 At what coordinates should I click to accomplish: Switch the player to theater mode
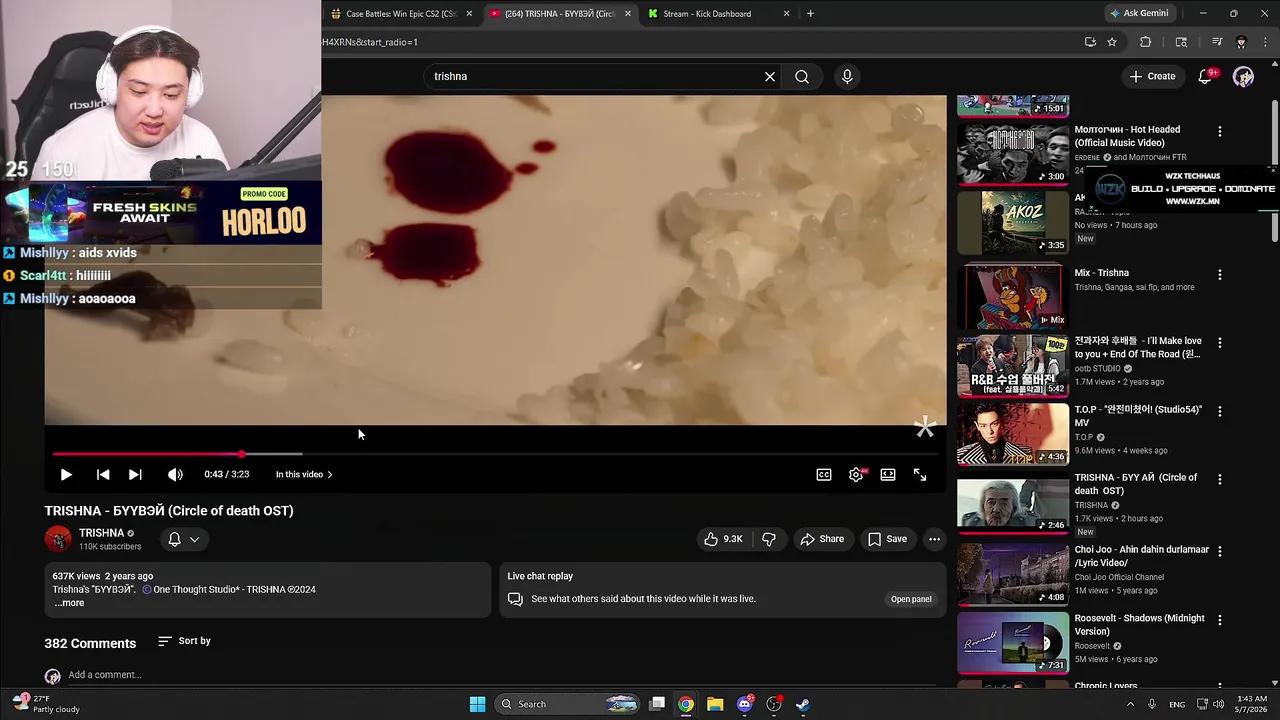click(x=888, y=475)
